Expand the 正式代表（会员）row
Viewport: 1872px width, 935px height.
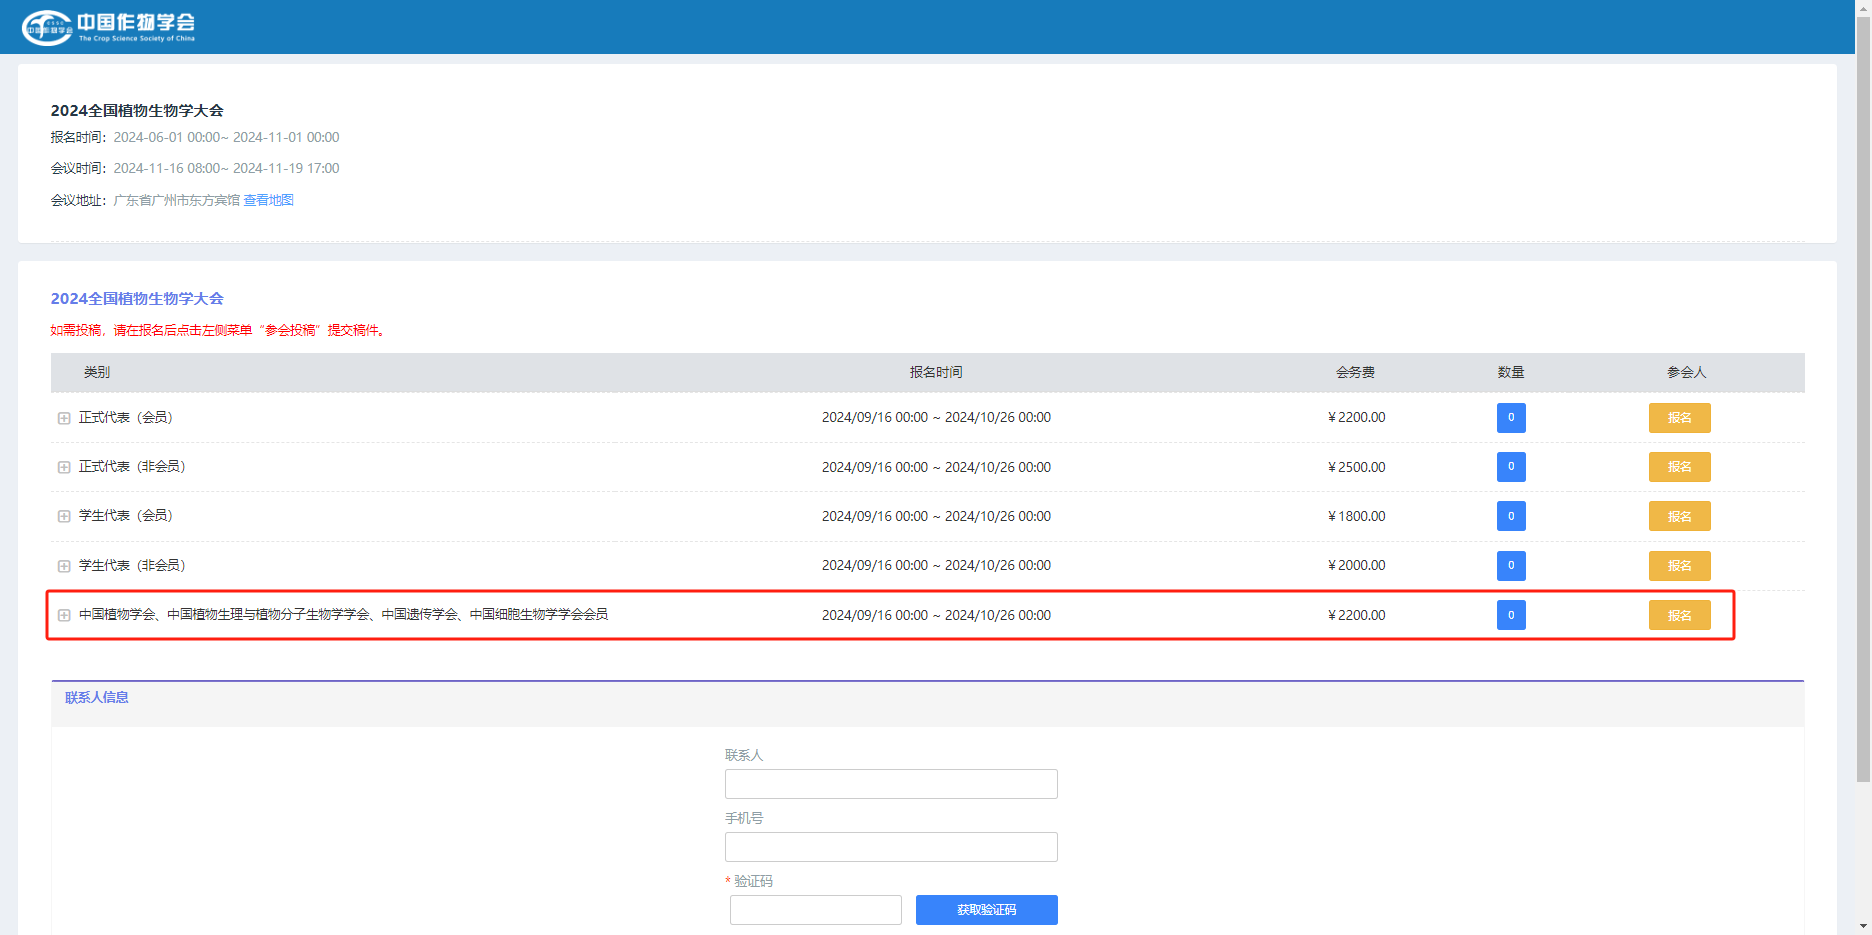[64, 418]
